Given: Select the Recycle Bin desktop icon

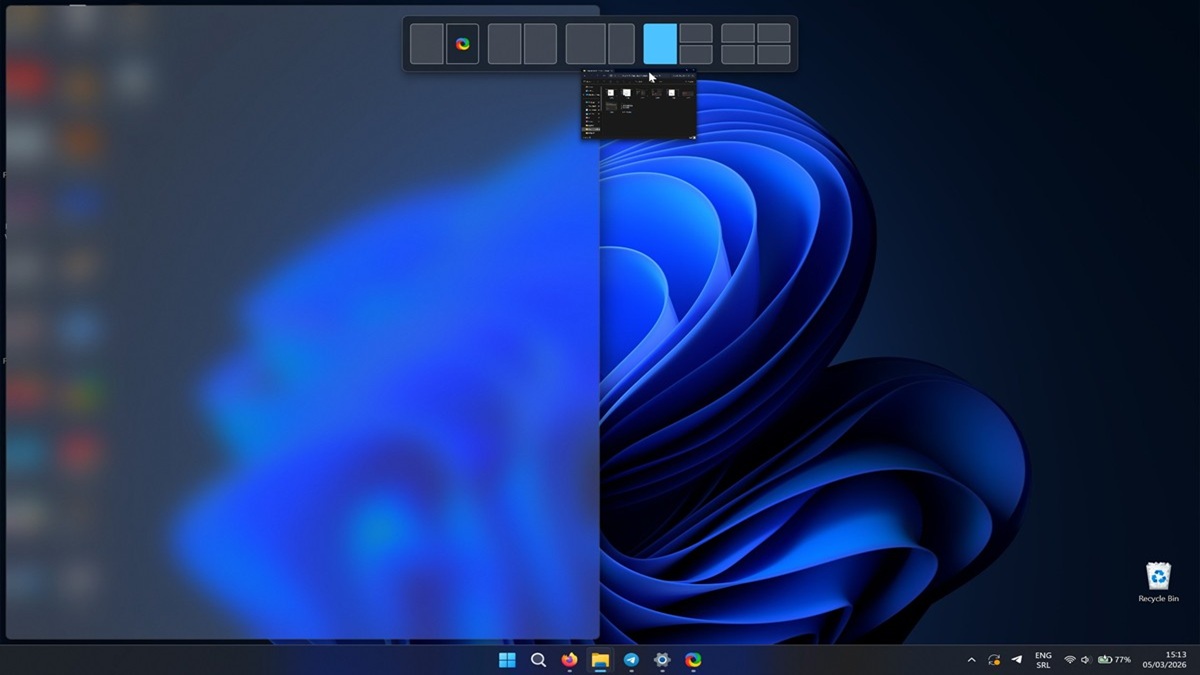Looking at the screenshot, I should pos(1158,582).
